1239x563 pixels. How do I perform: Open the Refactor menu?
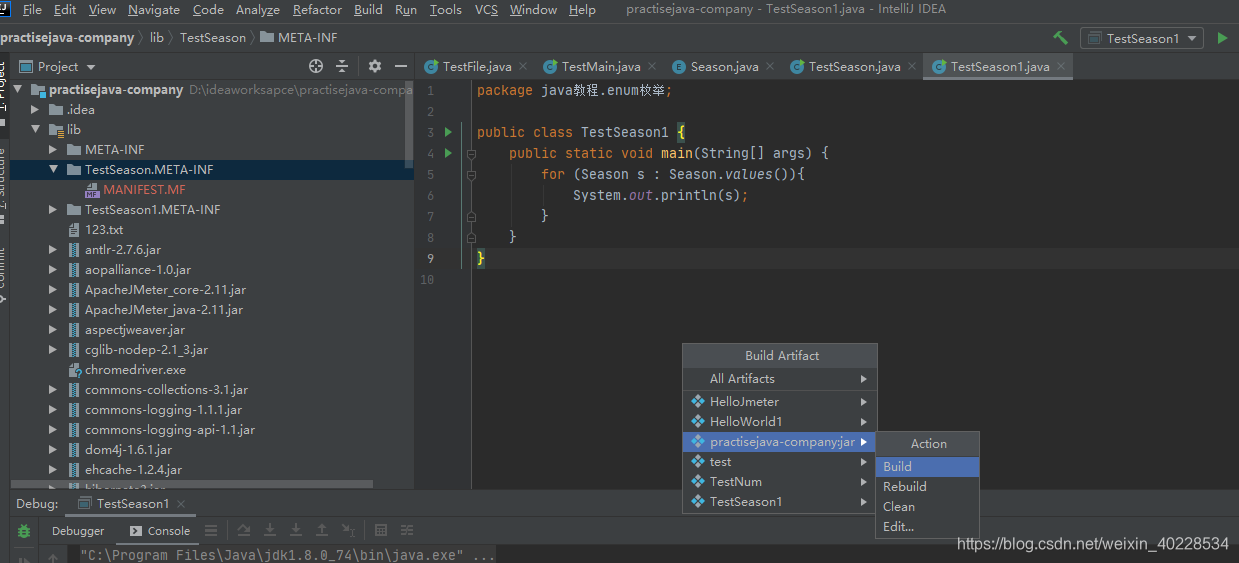point(317,10)
